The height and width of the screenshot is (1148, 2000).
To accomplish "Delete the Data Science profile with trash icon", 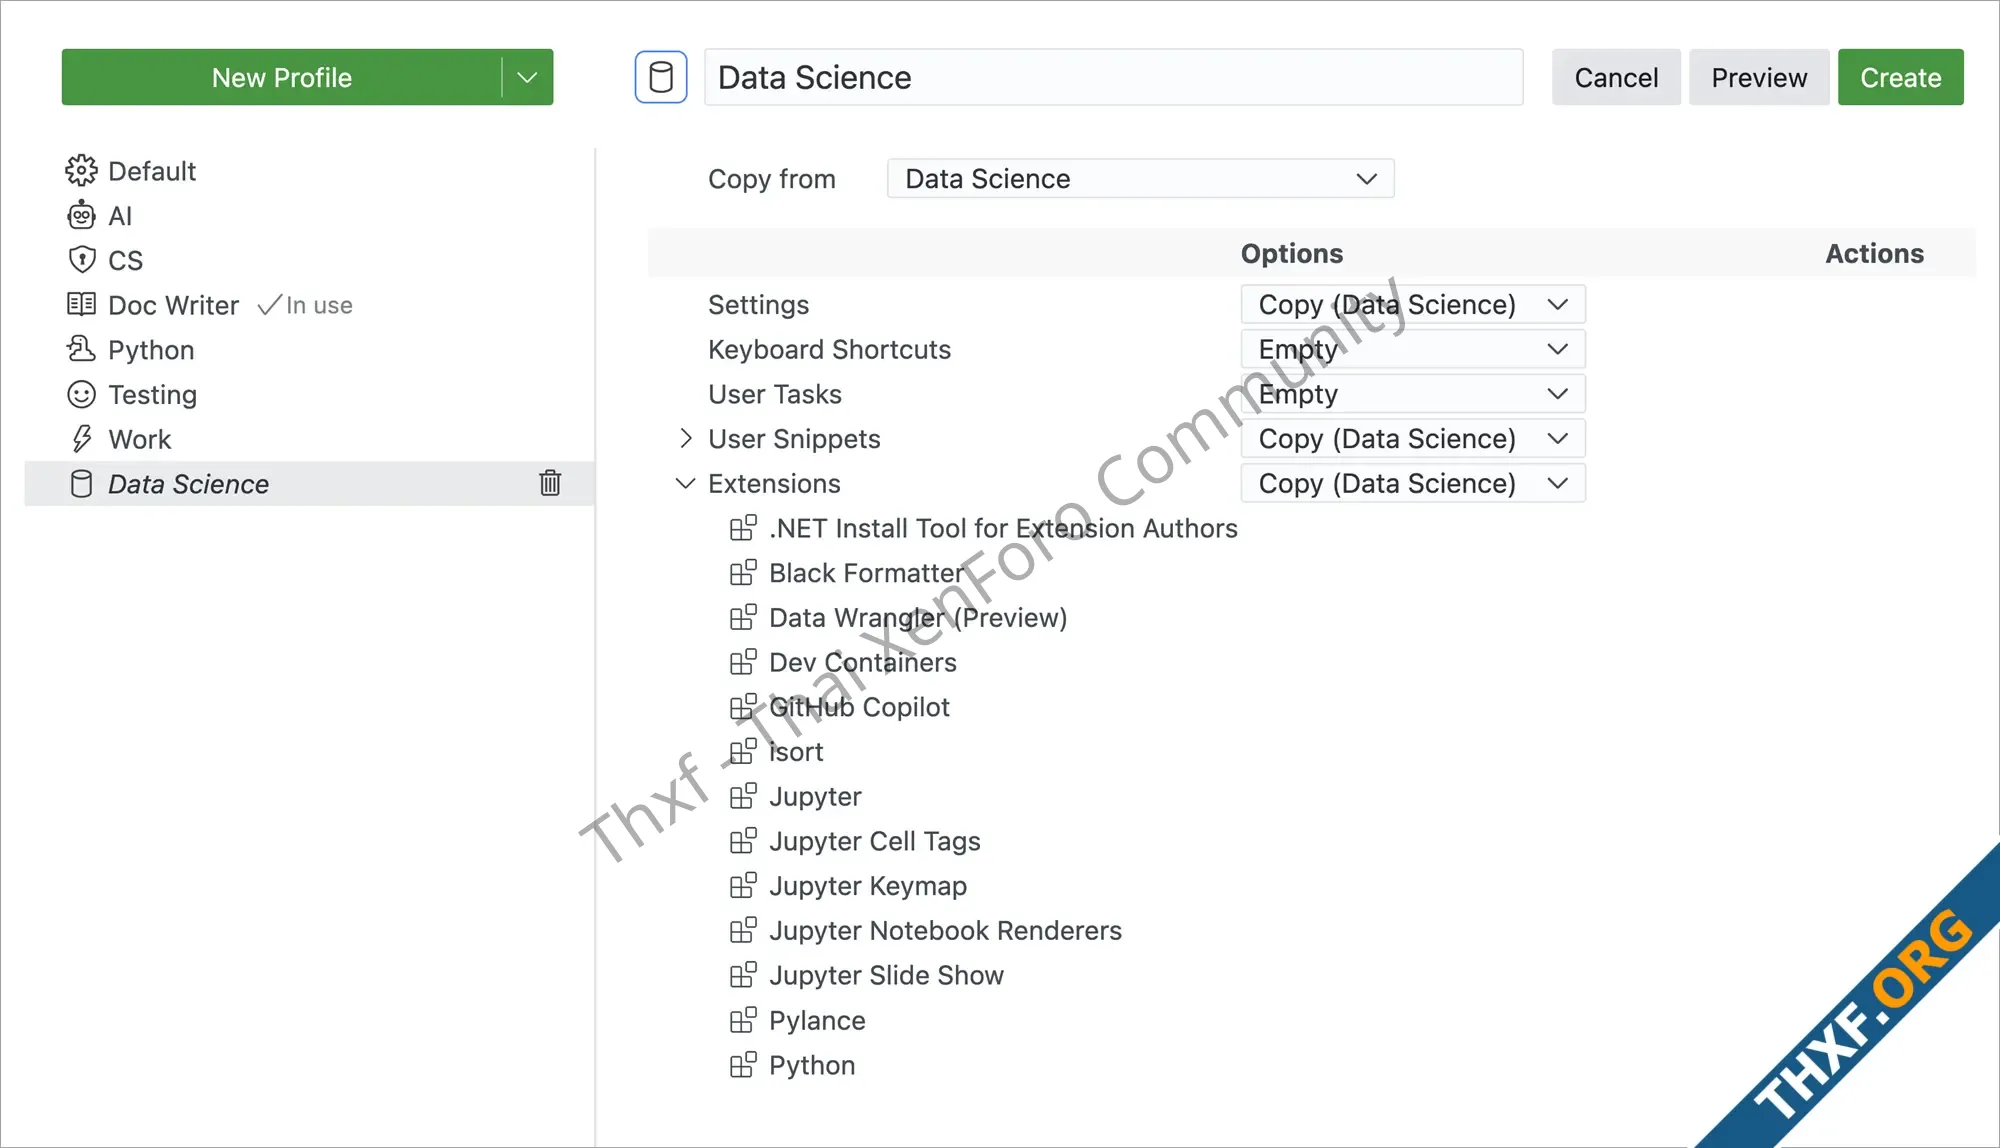I will (550, 483).
